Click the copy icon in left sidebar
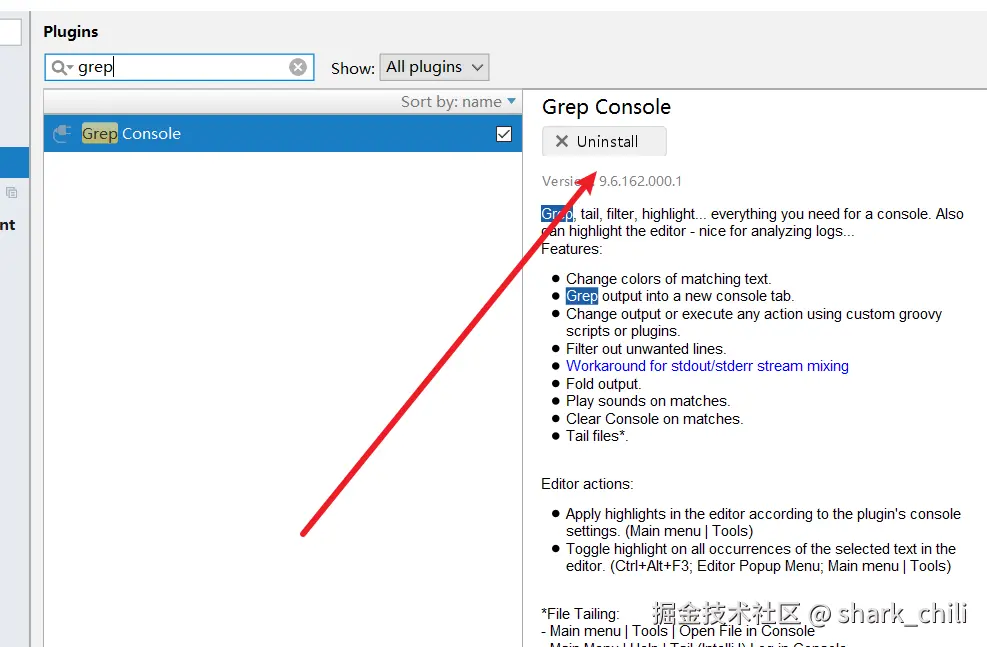The height and width of the screenshot is (647, 987). [11, 193]
